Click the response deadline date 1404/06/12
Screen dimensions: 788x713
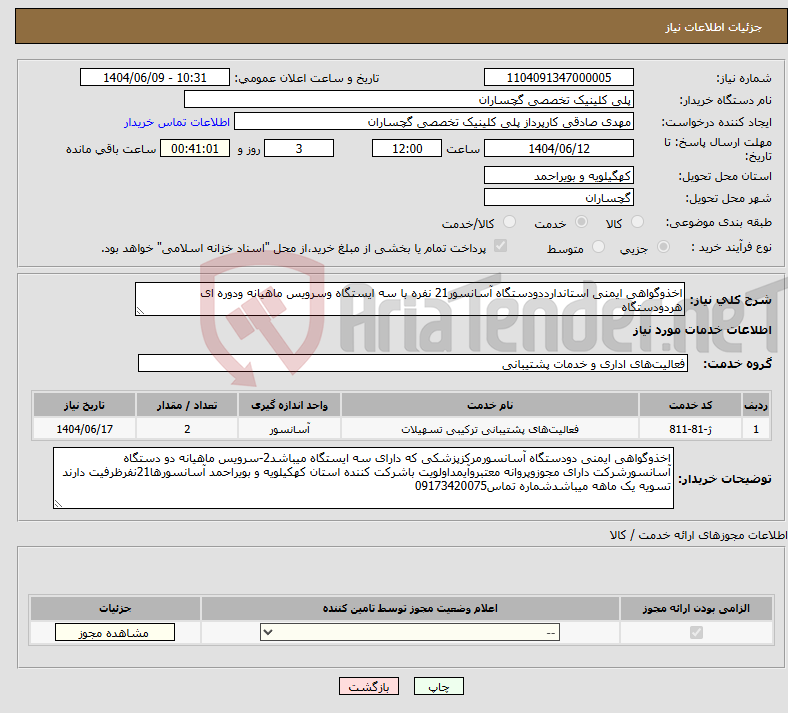pyautogui.click(x=559, y=149)
